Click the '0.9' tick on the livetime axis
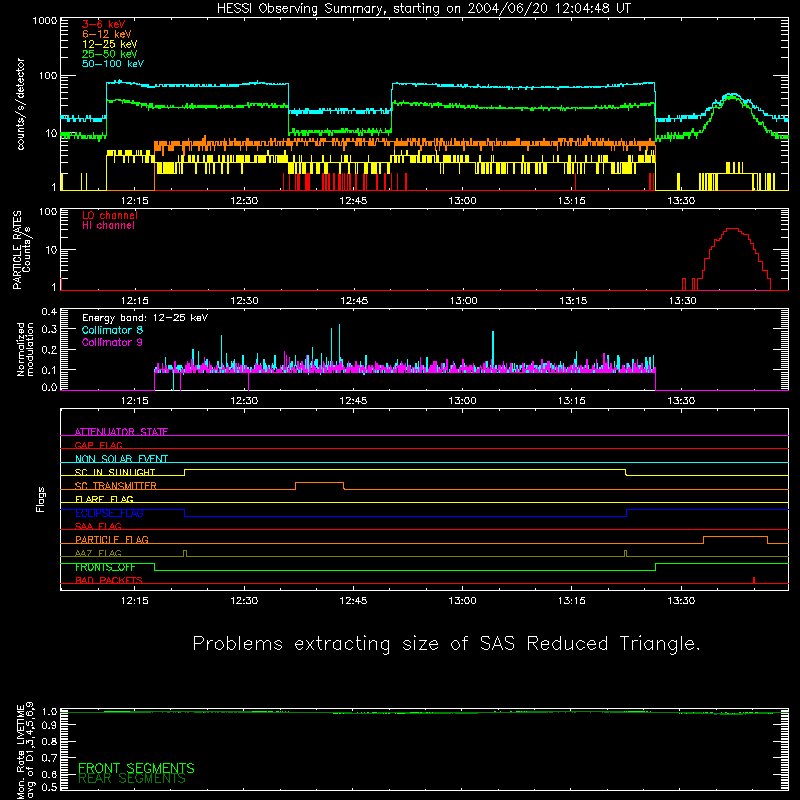 coord(49,725)
